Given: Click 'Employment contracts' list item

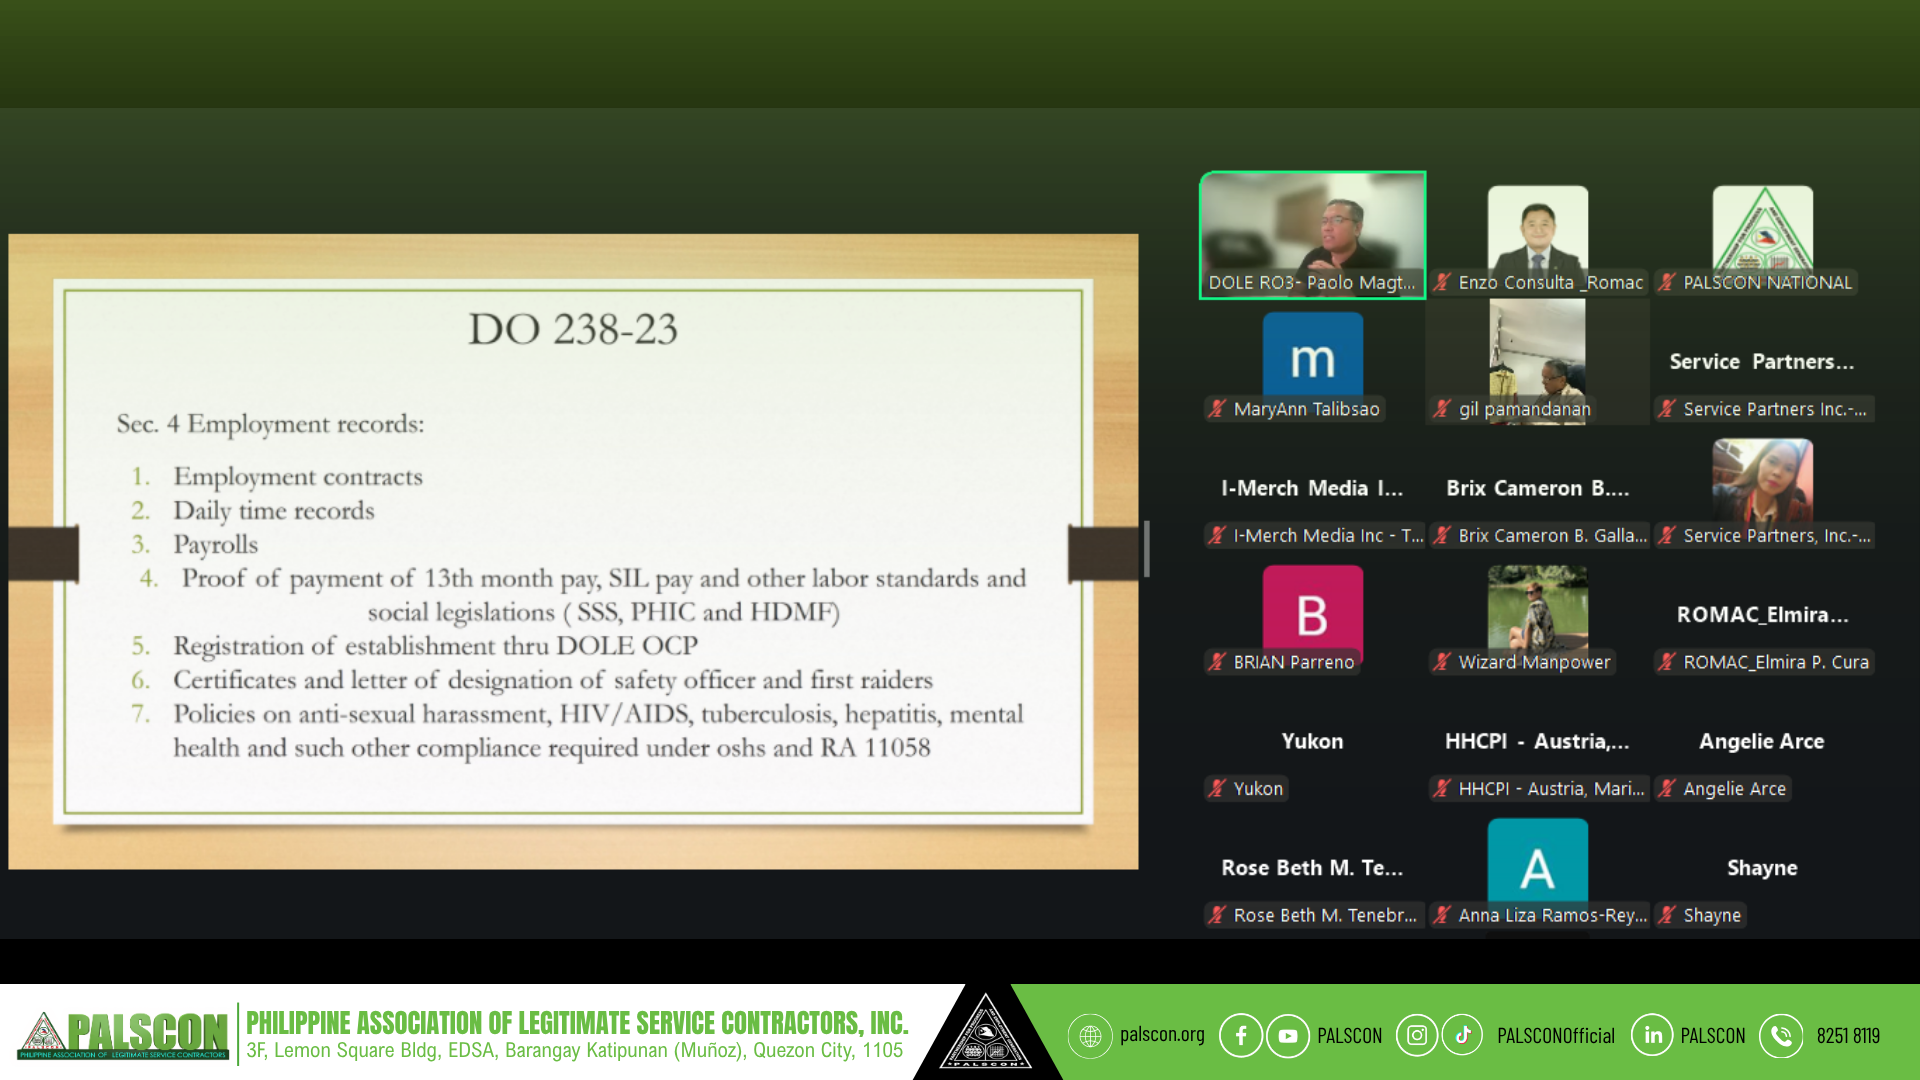Looking at the screenshot, I should pos(298,477).
